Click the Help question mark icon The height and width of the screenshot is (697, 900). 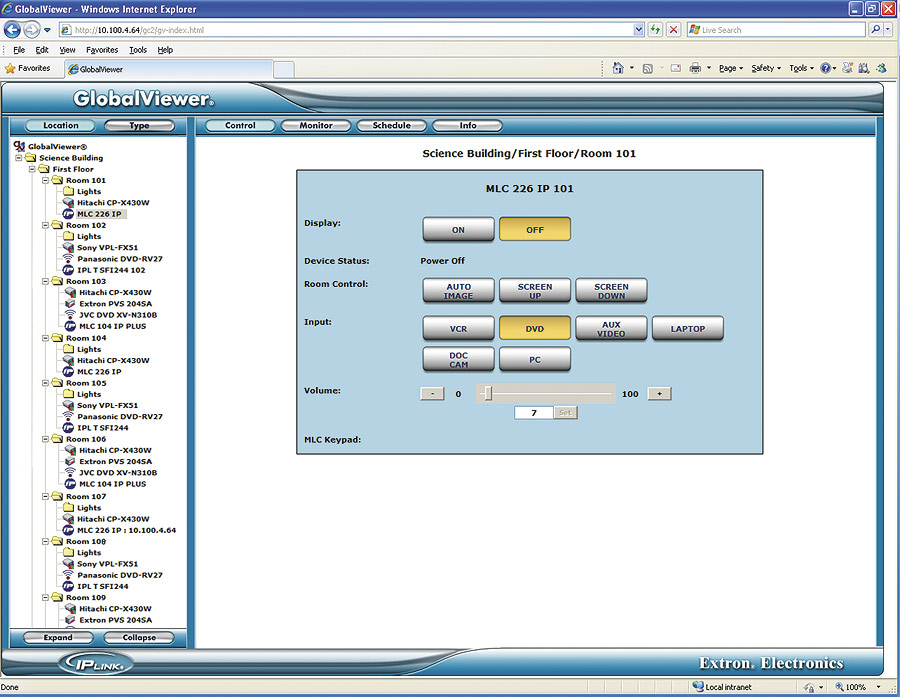(x=825, y=68)
